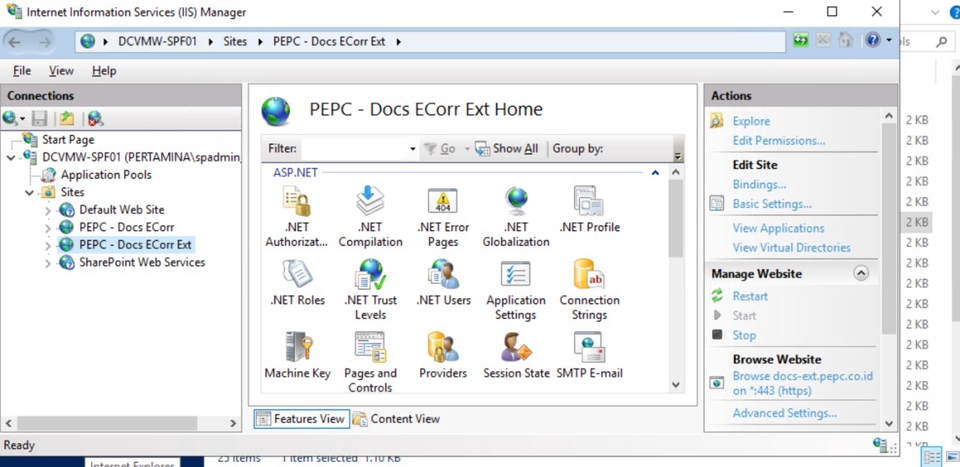Open the SMTP E-mail feature
This screenshot has width=960, height=467.
coord(589,356)
